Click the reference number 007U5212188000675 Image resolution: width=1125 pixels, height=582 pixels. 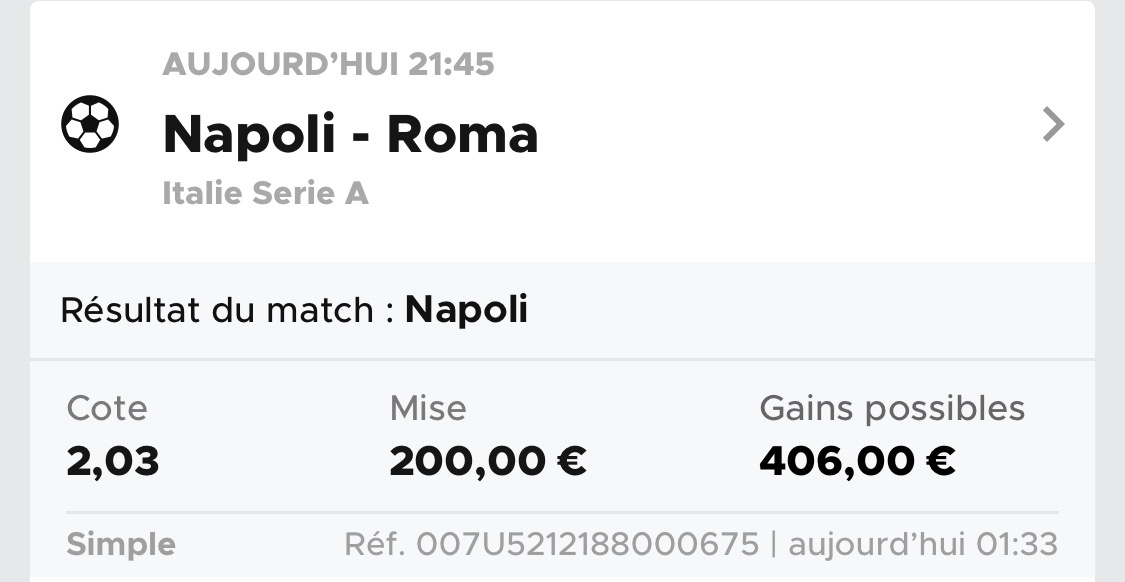588,545
